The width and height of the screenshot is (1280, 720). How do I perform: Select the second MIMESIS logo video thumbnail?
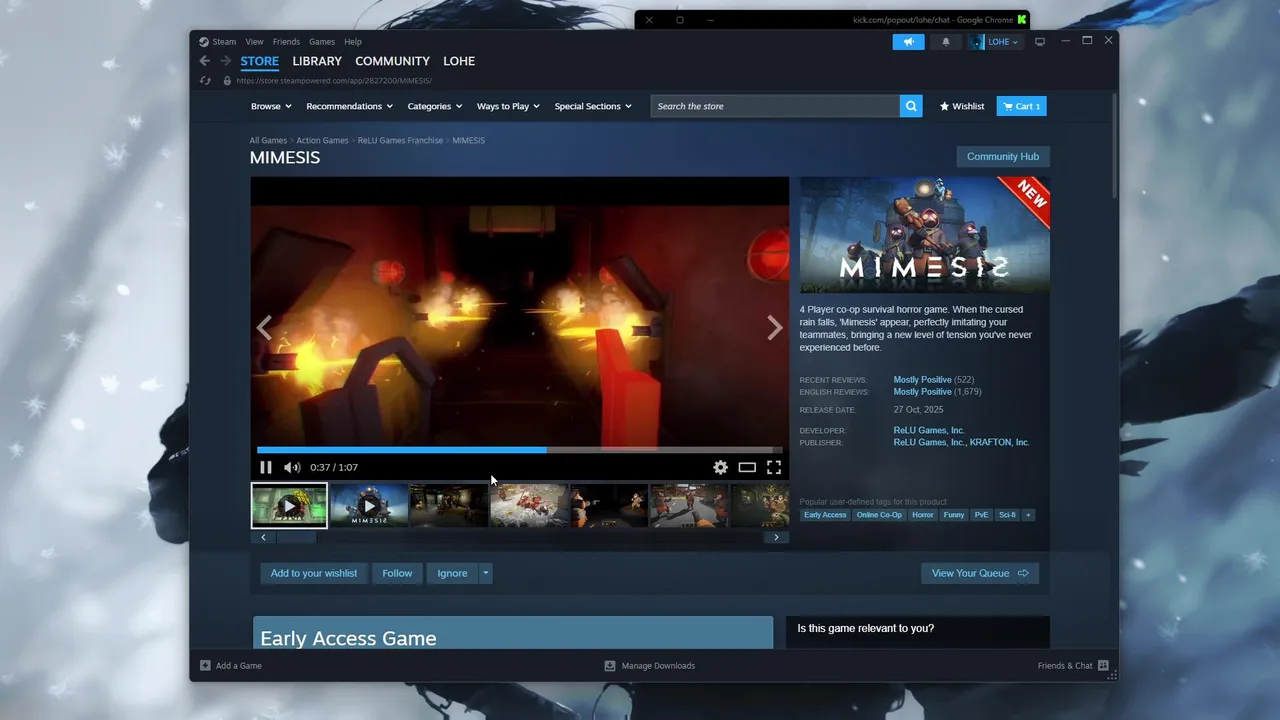point(369,506)
